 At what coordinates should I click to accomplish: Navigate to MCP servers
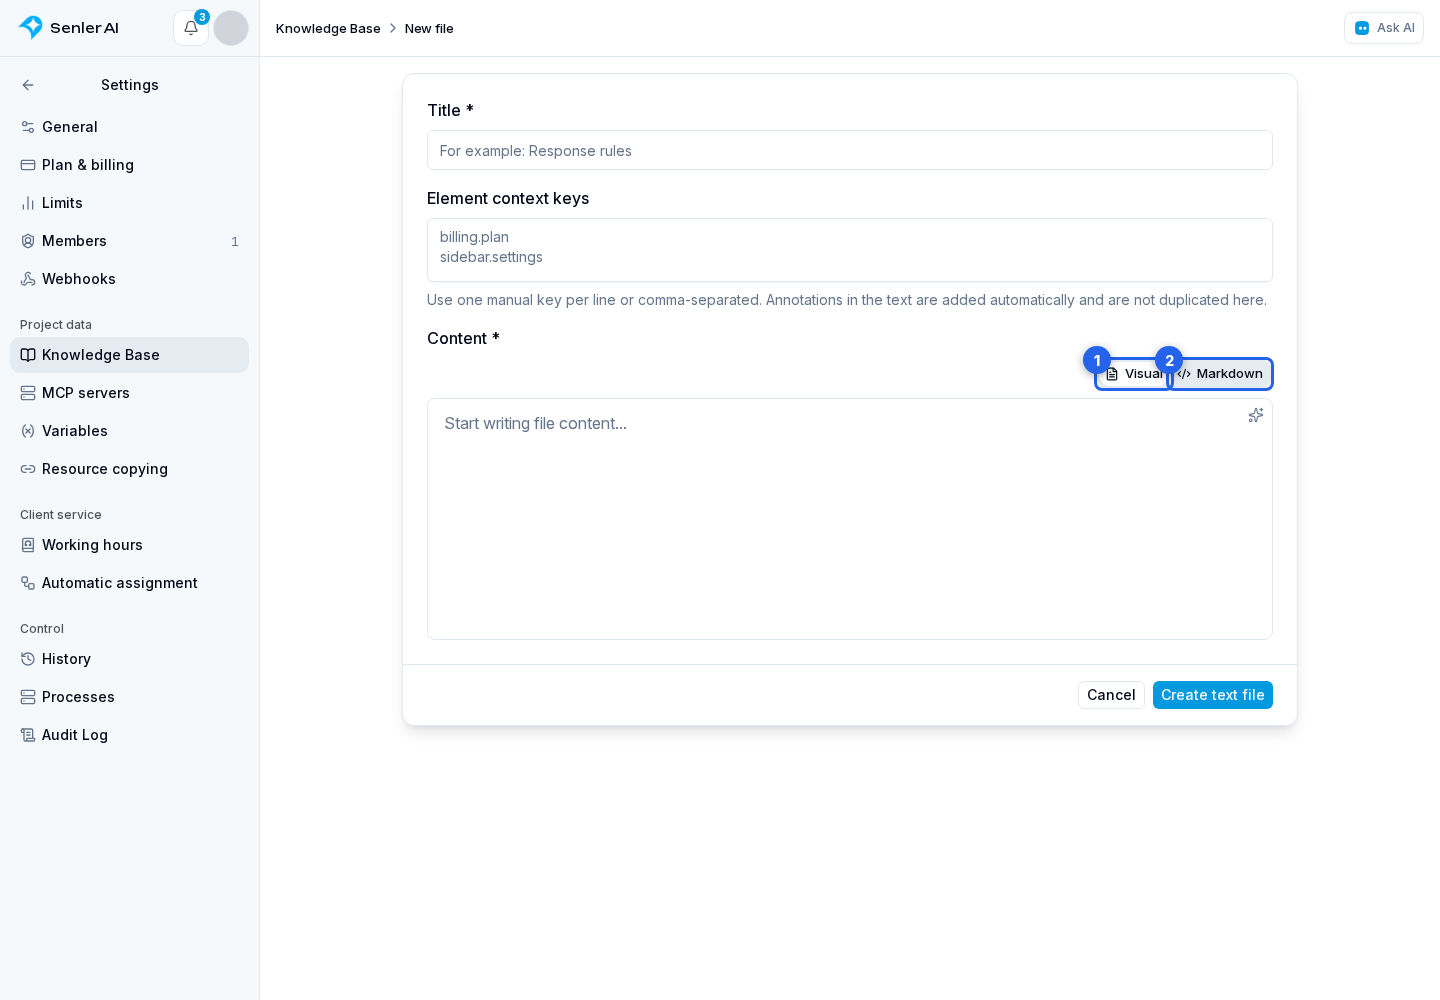coord(130,393)
